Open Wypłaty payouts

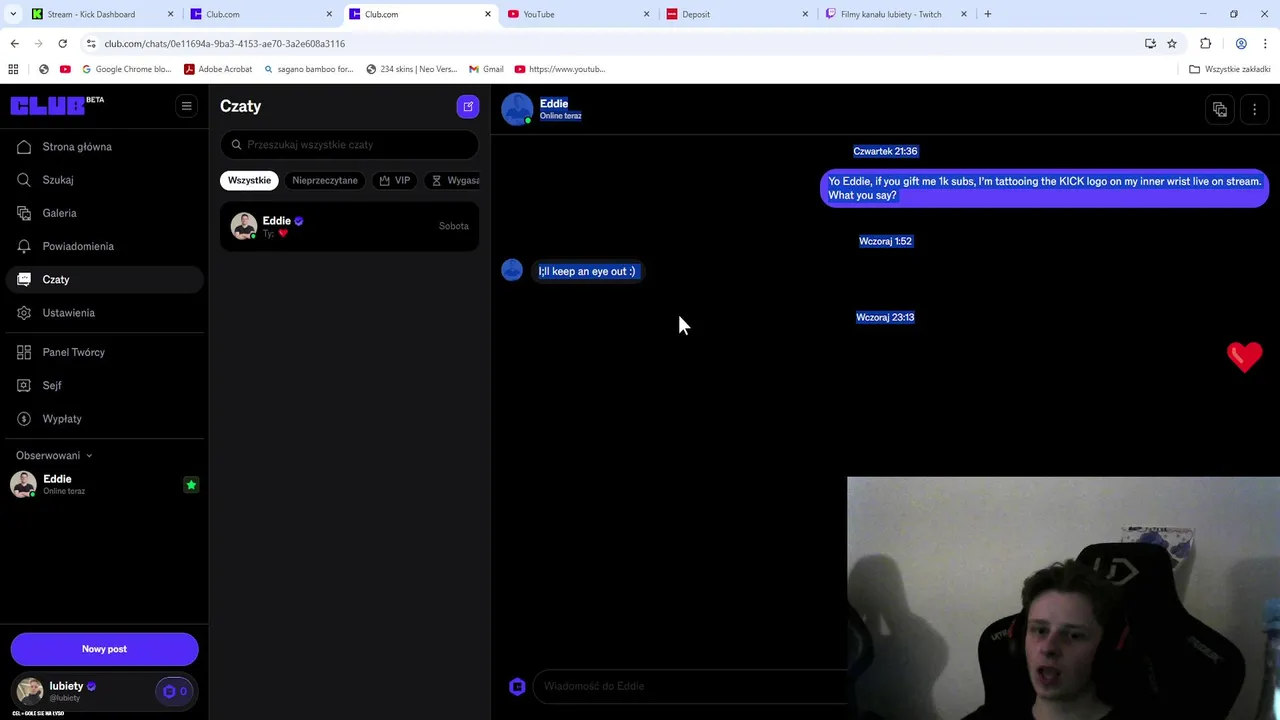[x=104, y=419]
